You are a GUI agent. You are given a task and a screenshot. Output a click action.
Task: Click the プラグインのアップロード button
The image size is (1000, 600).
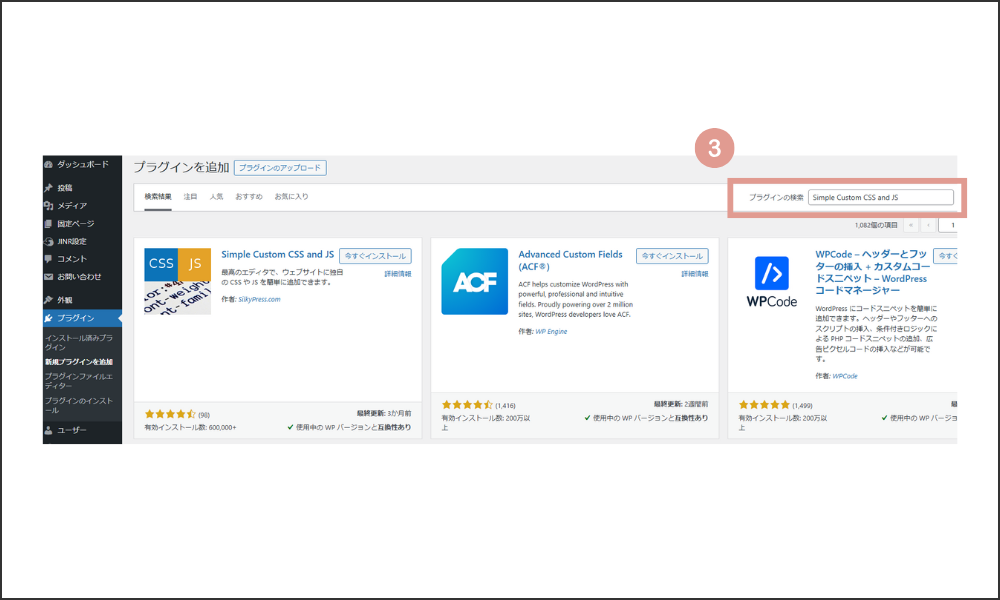point(280,168)
